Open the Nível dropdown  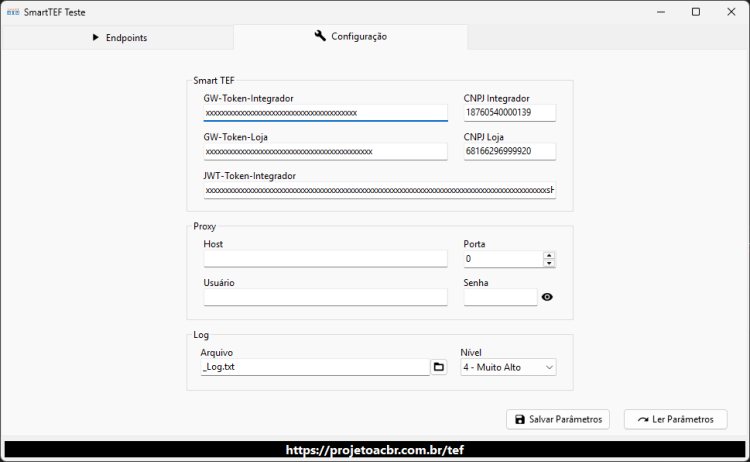point(508,367)
